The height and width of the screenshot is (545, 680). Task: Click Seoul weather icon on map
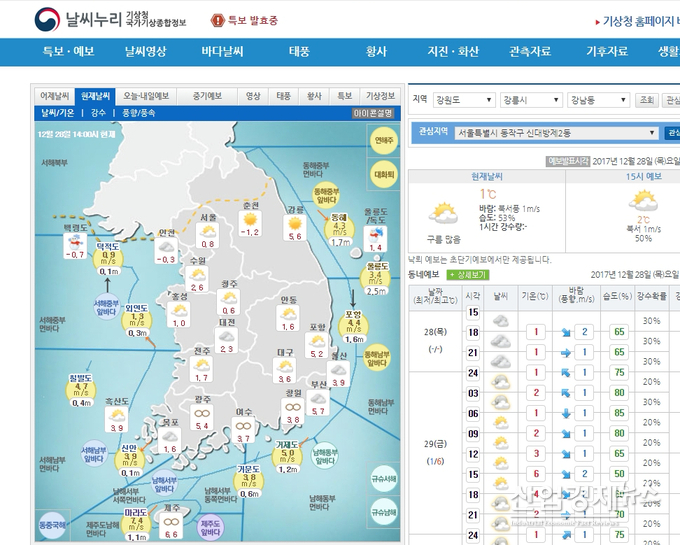(208, 232)
